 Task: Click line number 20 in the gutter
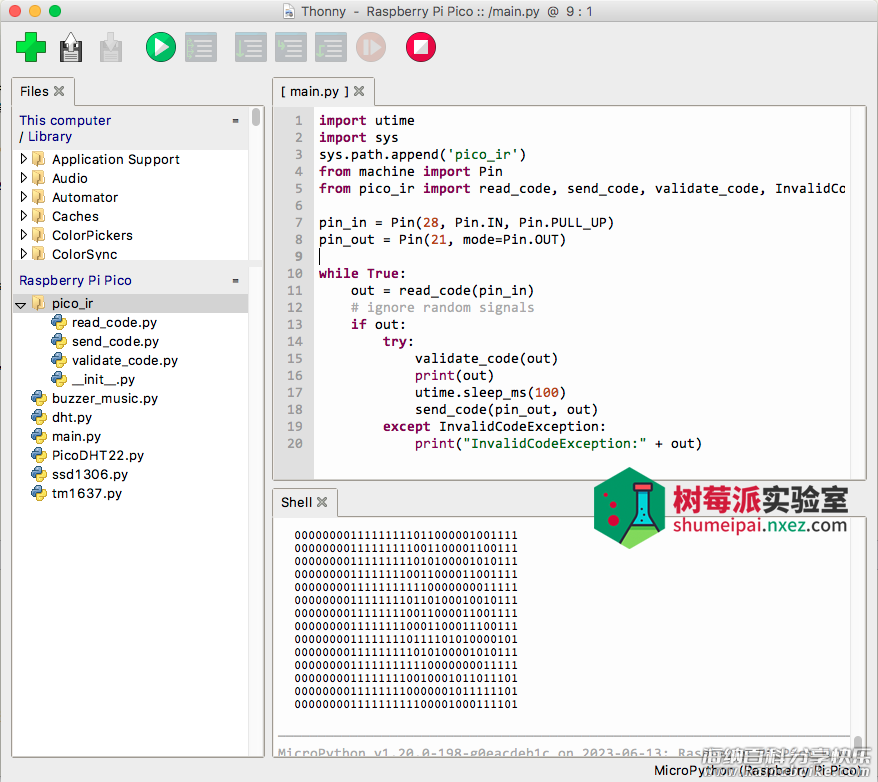point(295,443)
